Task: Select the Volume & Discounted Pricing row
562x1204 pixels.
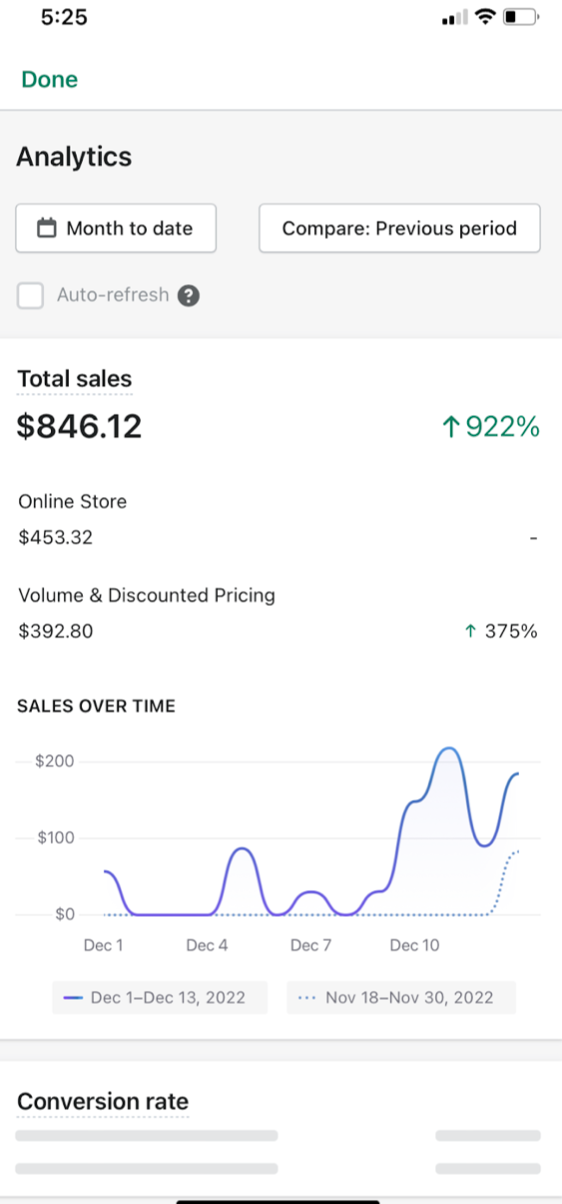Action: 280,613
